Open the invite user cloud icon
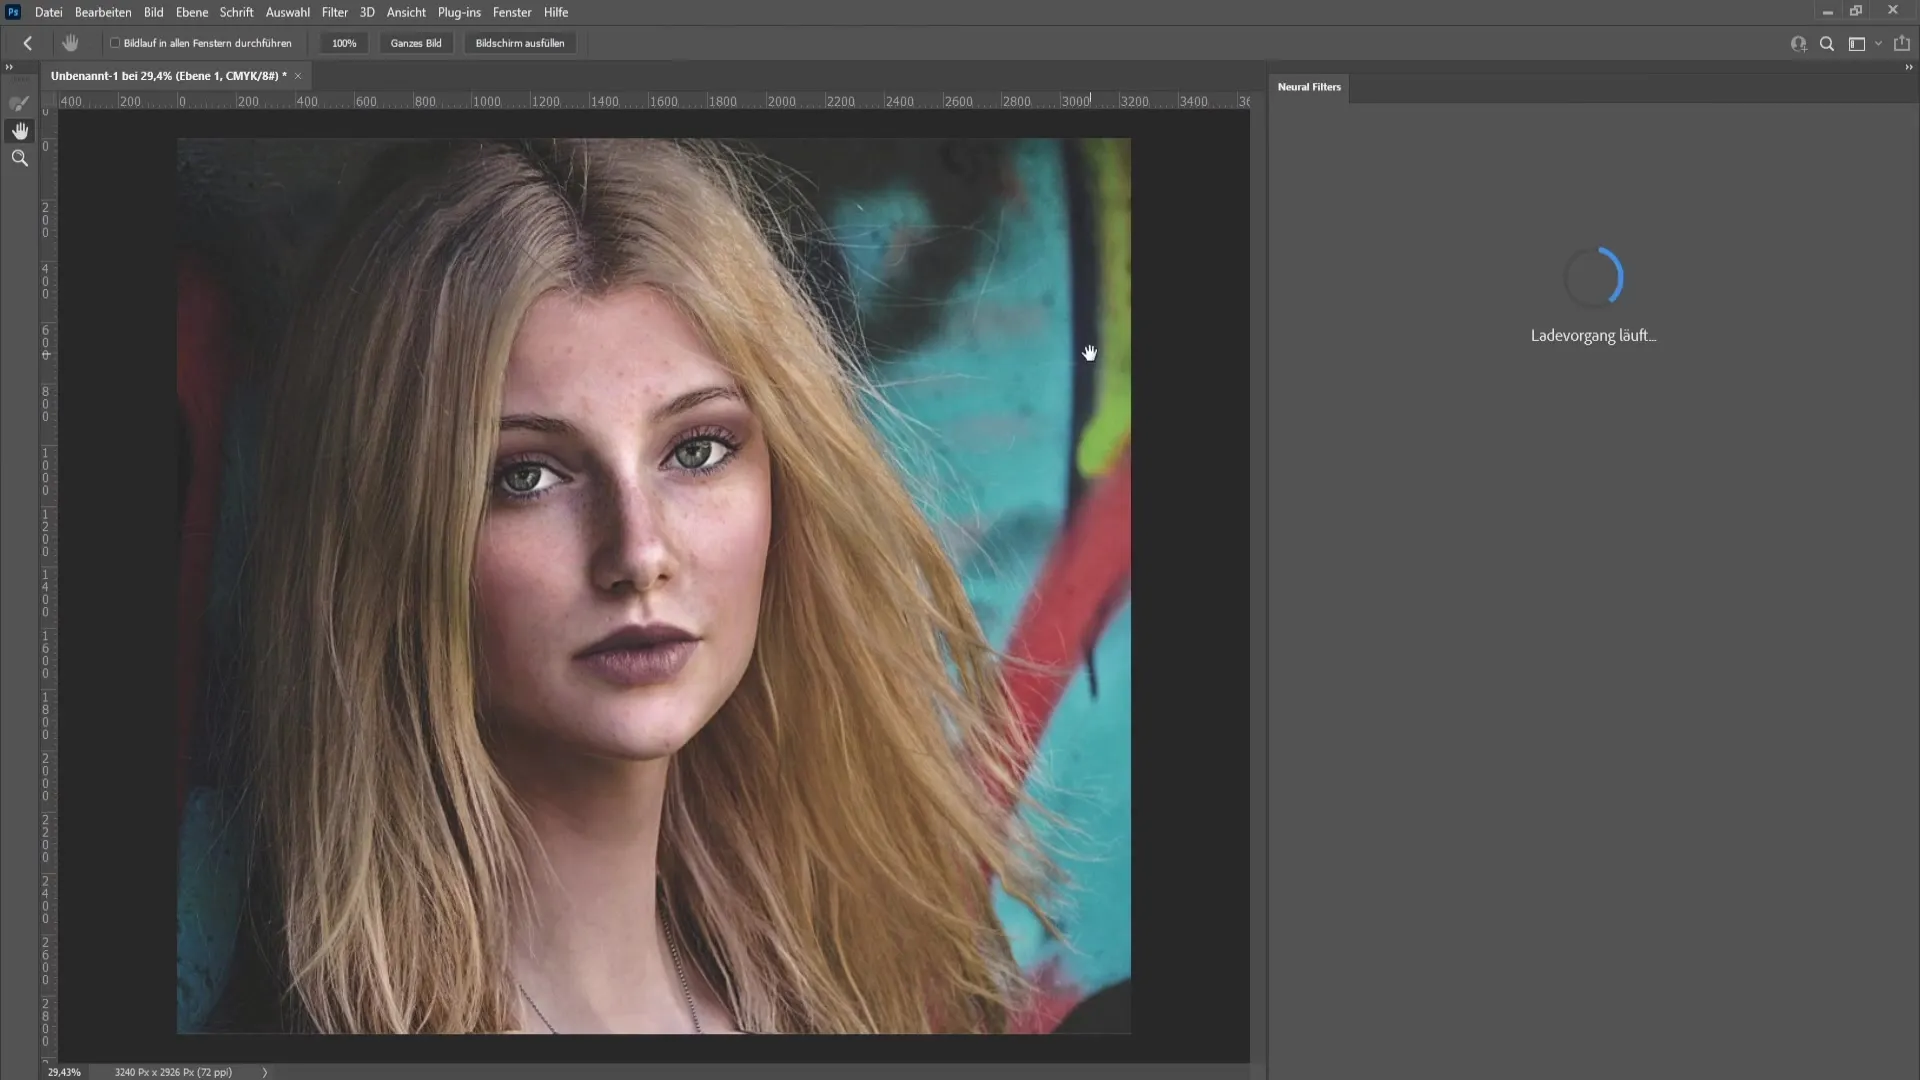The image size is (1920, 1080). click(x=1798, y=44)
